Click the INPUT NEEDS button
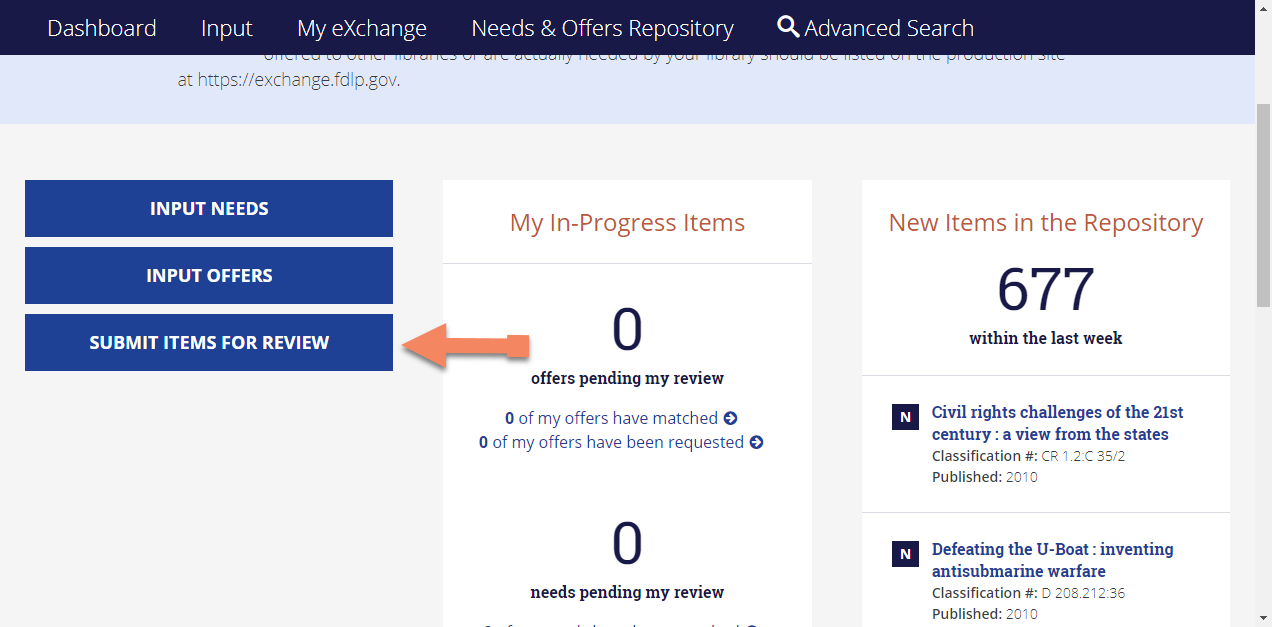This screenshot has width=1272, height=627. coord(209,209)
